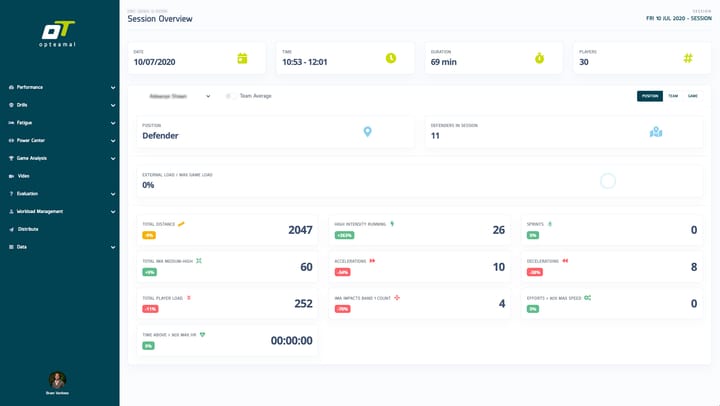Viewport: 720px width, 406px height.
Task: Click the stopwatch icon in Duration card
Action: click(x=539, y=59)
